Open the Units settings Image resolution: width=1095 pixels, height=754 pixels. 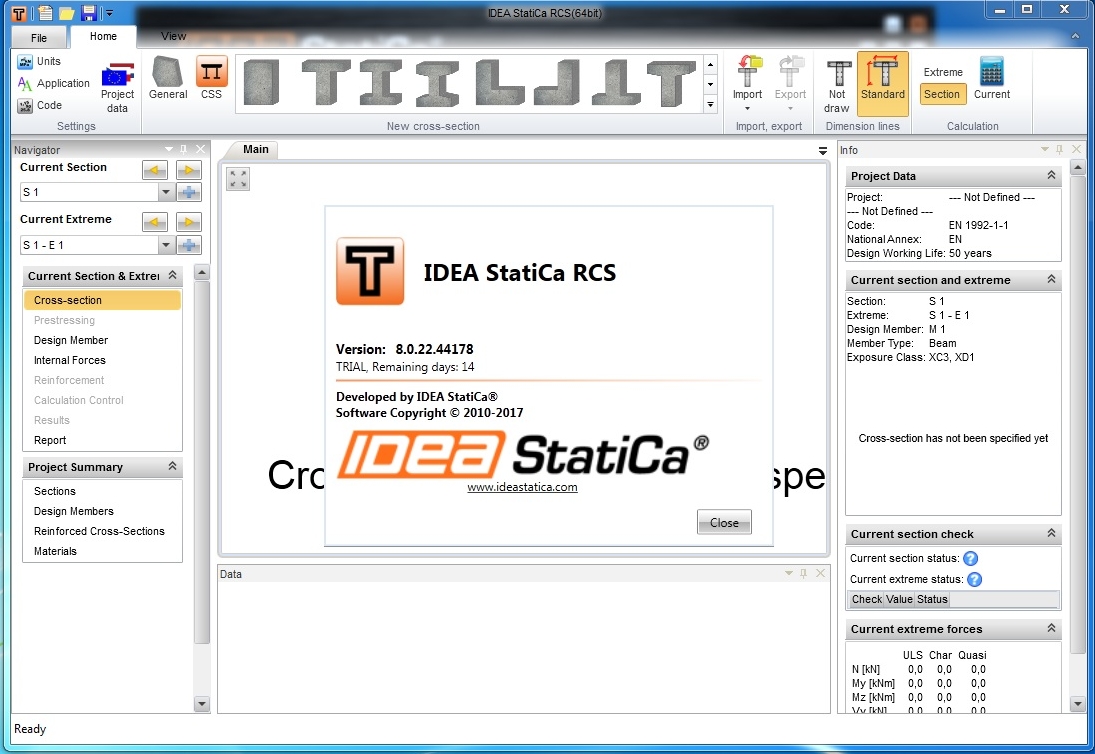point(39,61)
